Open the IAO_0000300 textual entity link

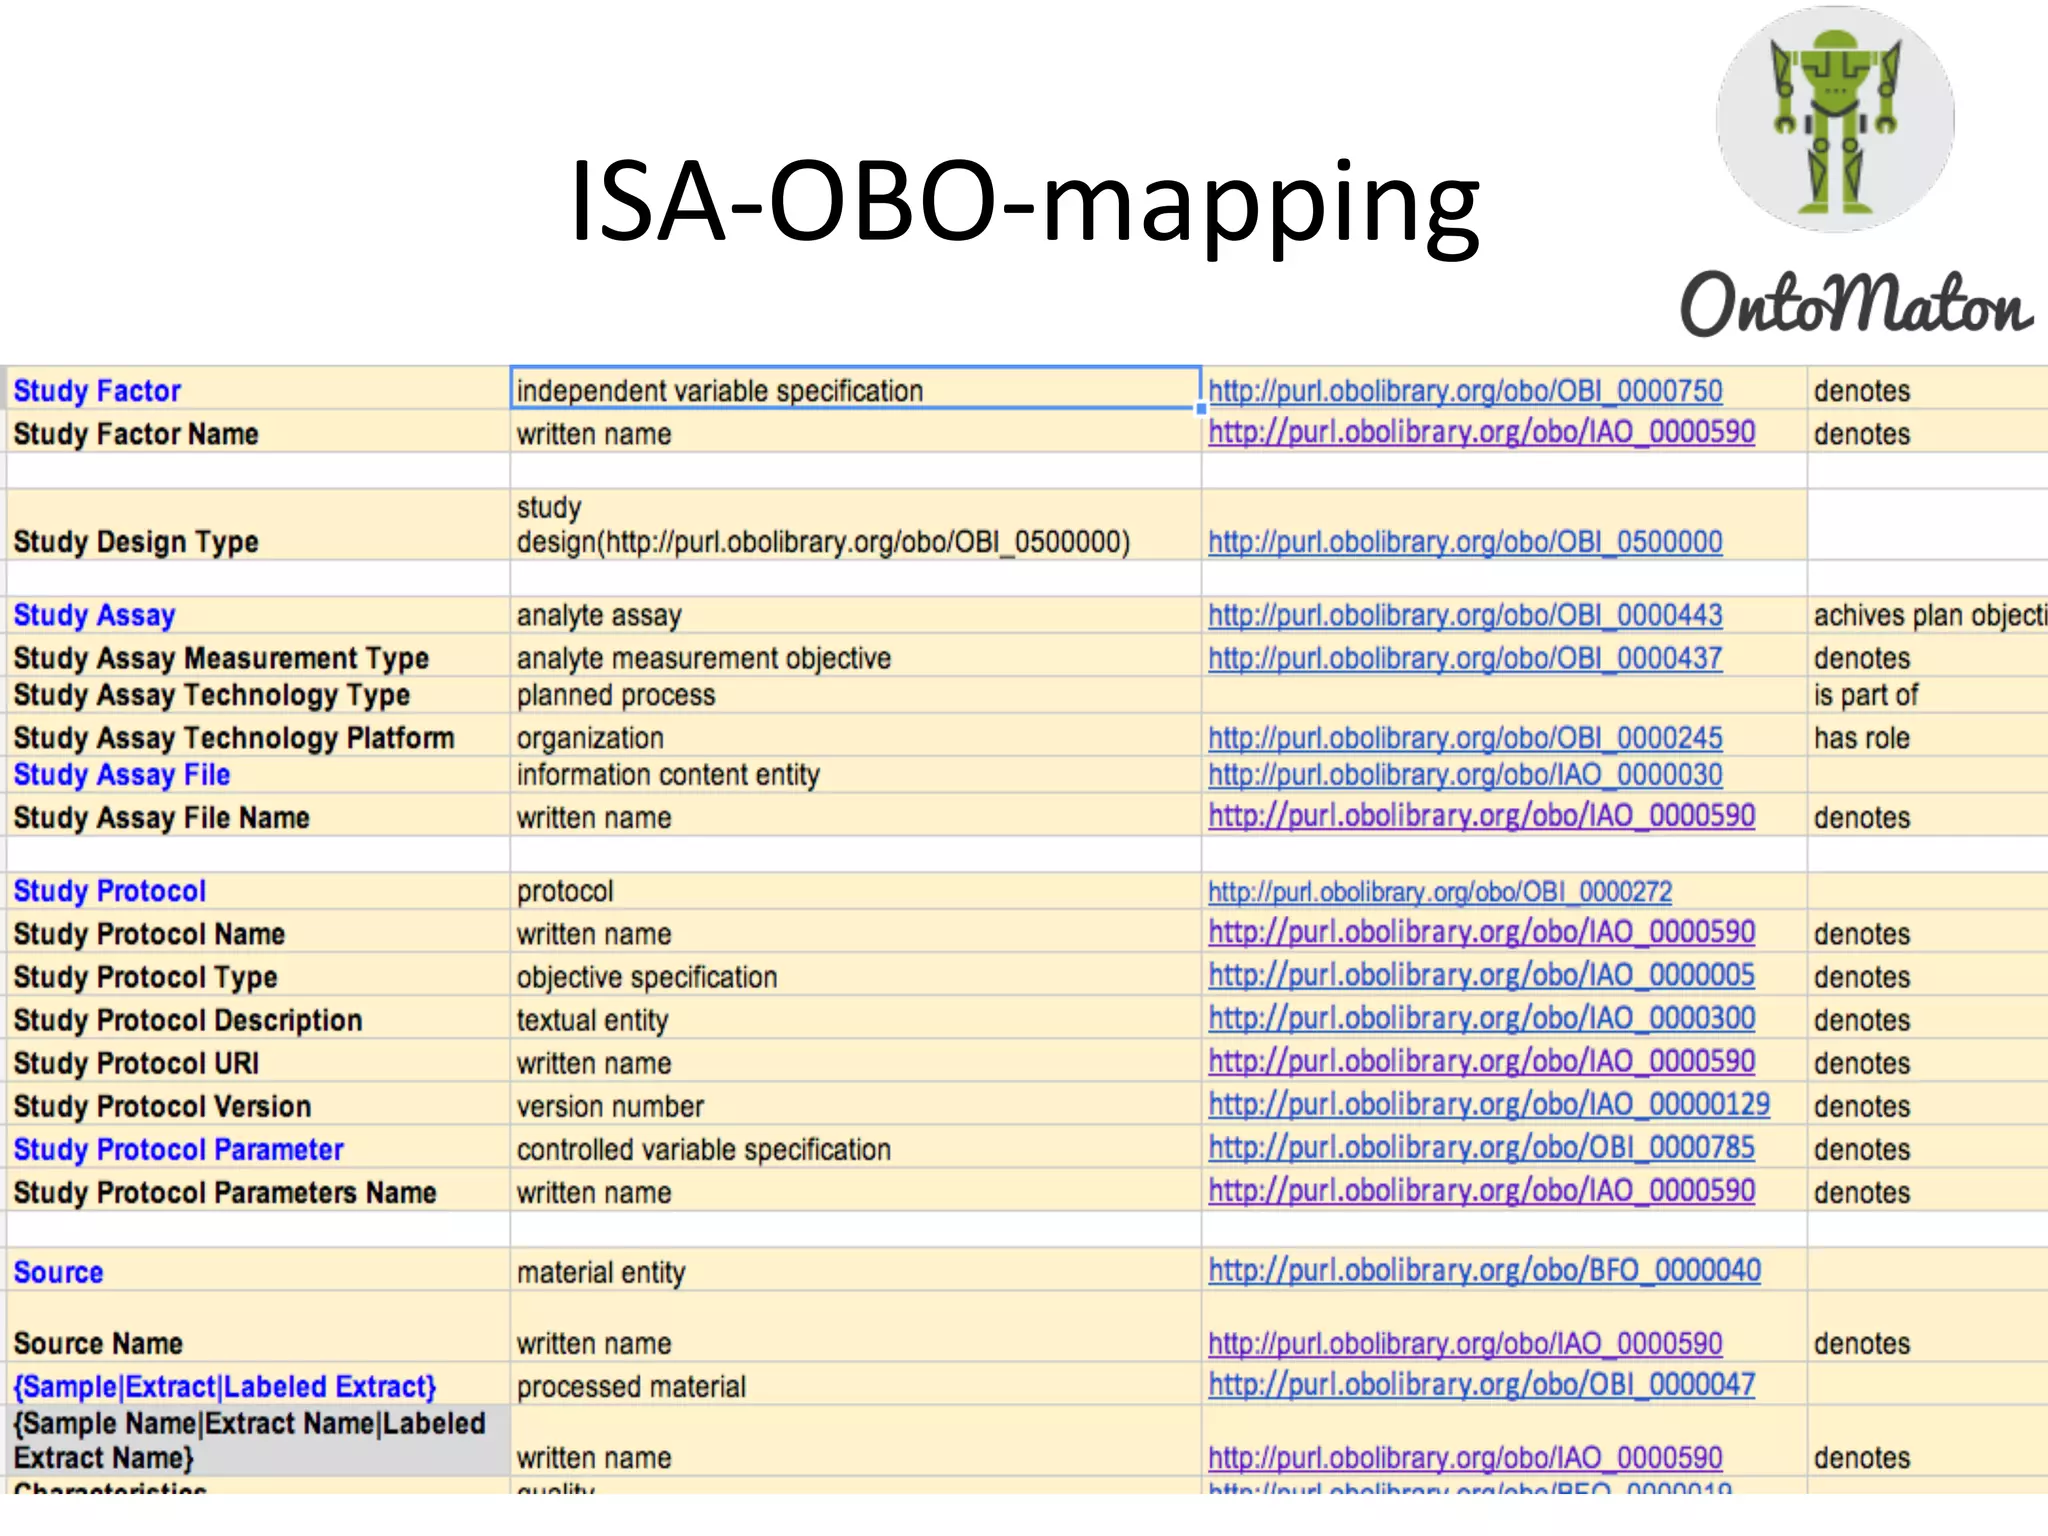pyautogui.click(x=1481, y=1018)
